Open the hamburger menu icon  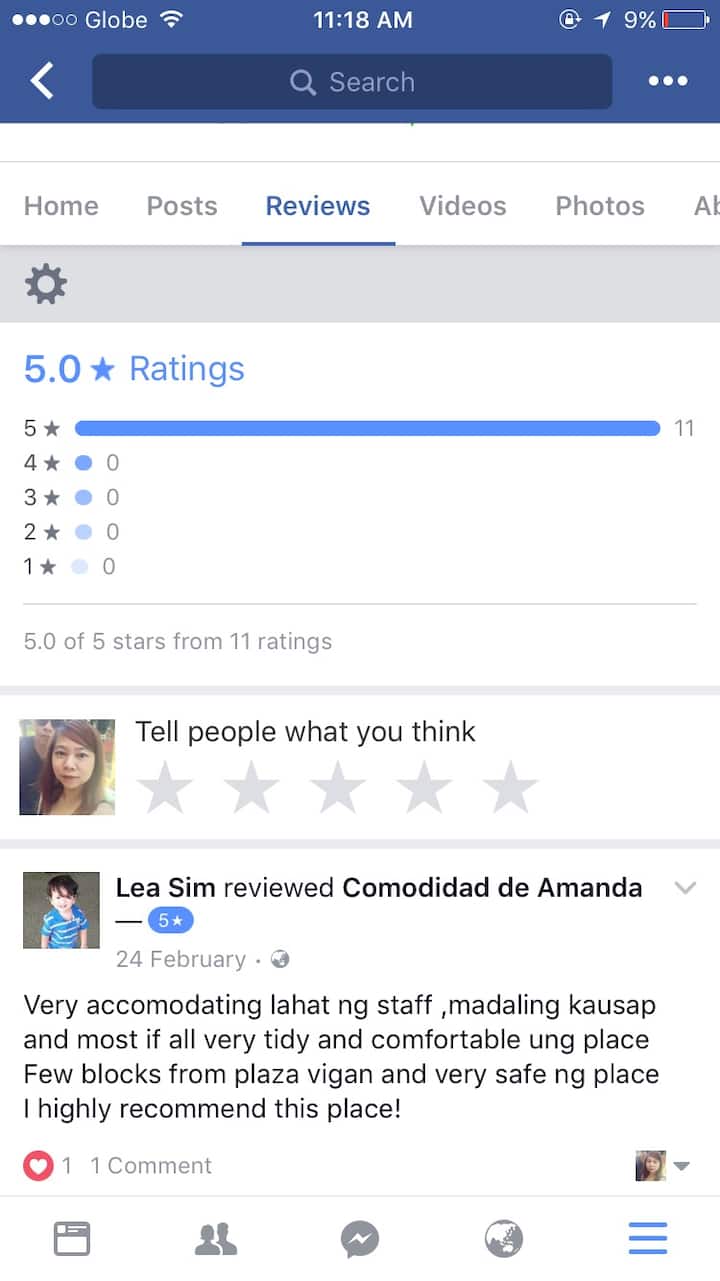click(x=648, y=1239)
